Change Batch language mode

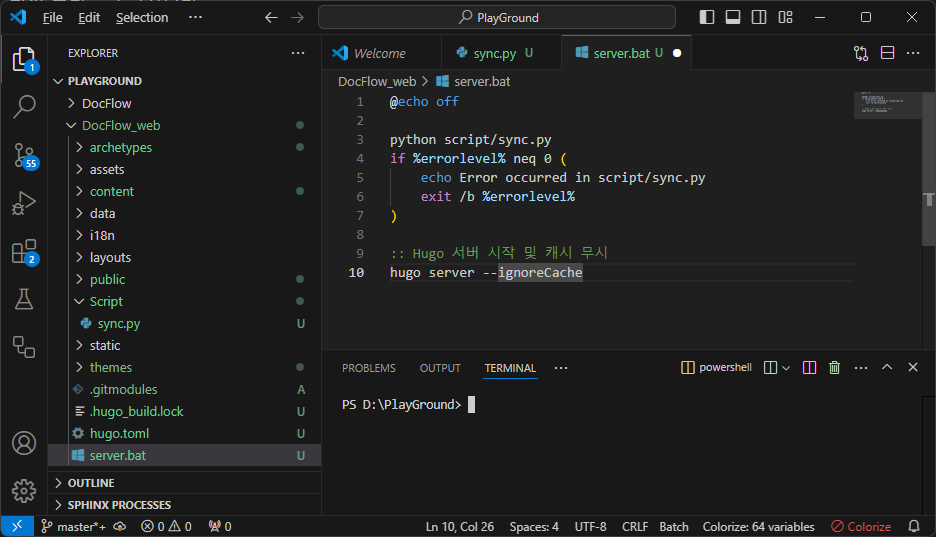click(x=674, y=526)
